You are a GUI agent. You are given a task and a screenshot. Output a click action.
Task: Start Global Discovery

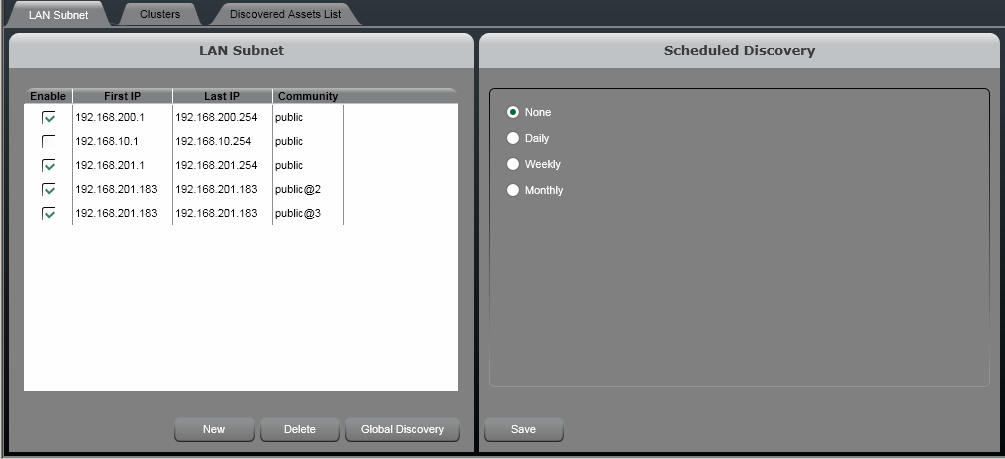[x=402, y=429]
